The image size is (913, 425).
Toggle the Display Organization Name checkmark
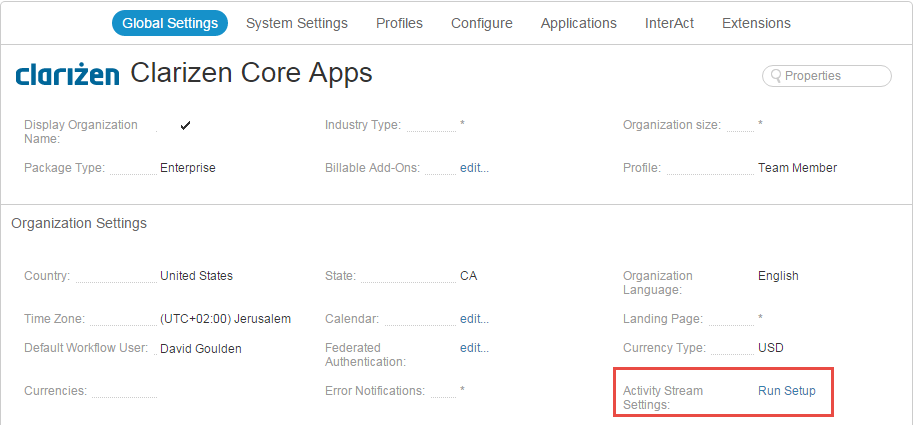coord(185,125)
